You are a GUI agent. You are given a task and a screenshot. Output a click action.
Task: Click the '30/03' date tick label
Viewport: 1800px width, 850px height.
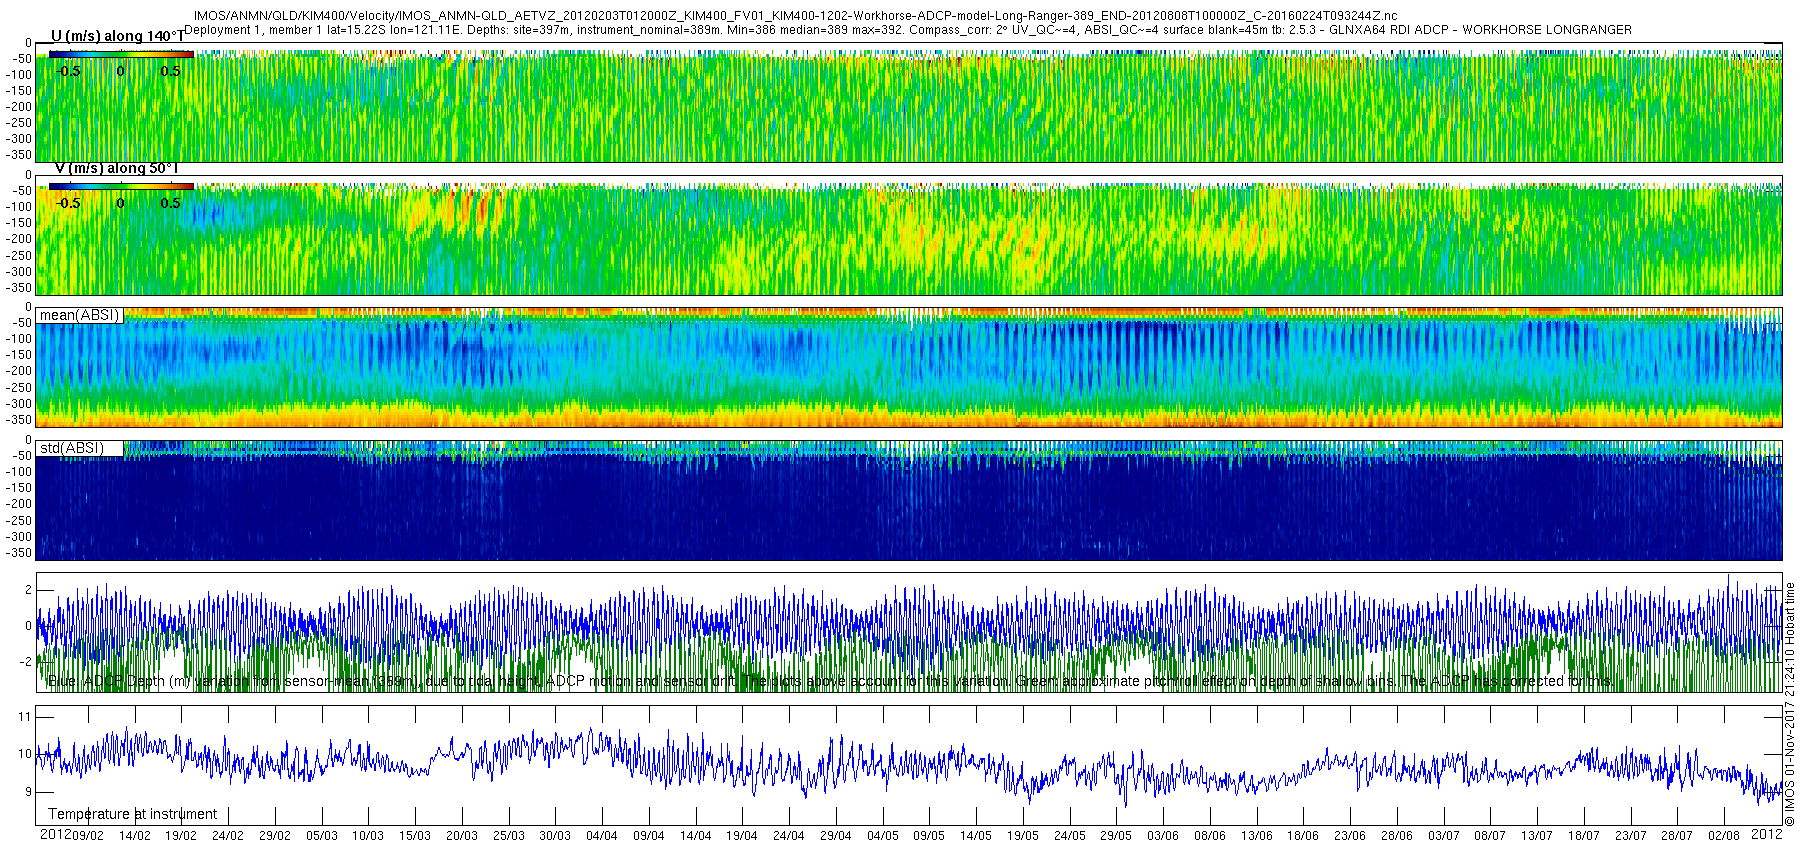coord(555,835)
